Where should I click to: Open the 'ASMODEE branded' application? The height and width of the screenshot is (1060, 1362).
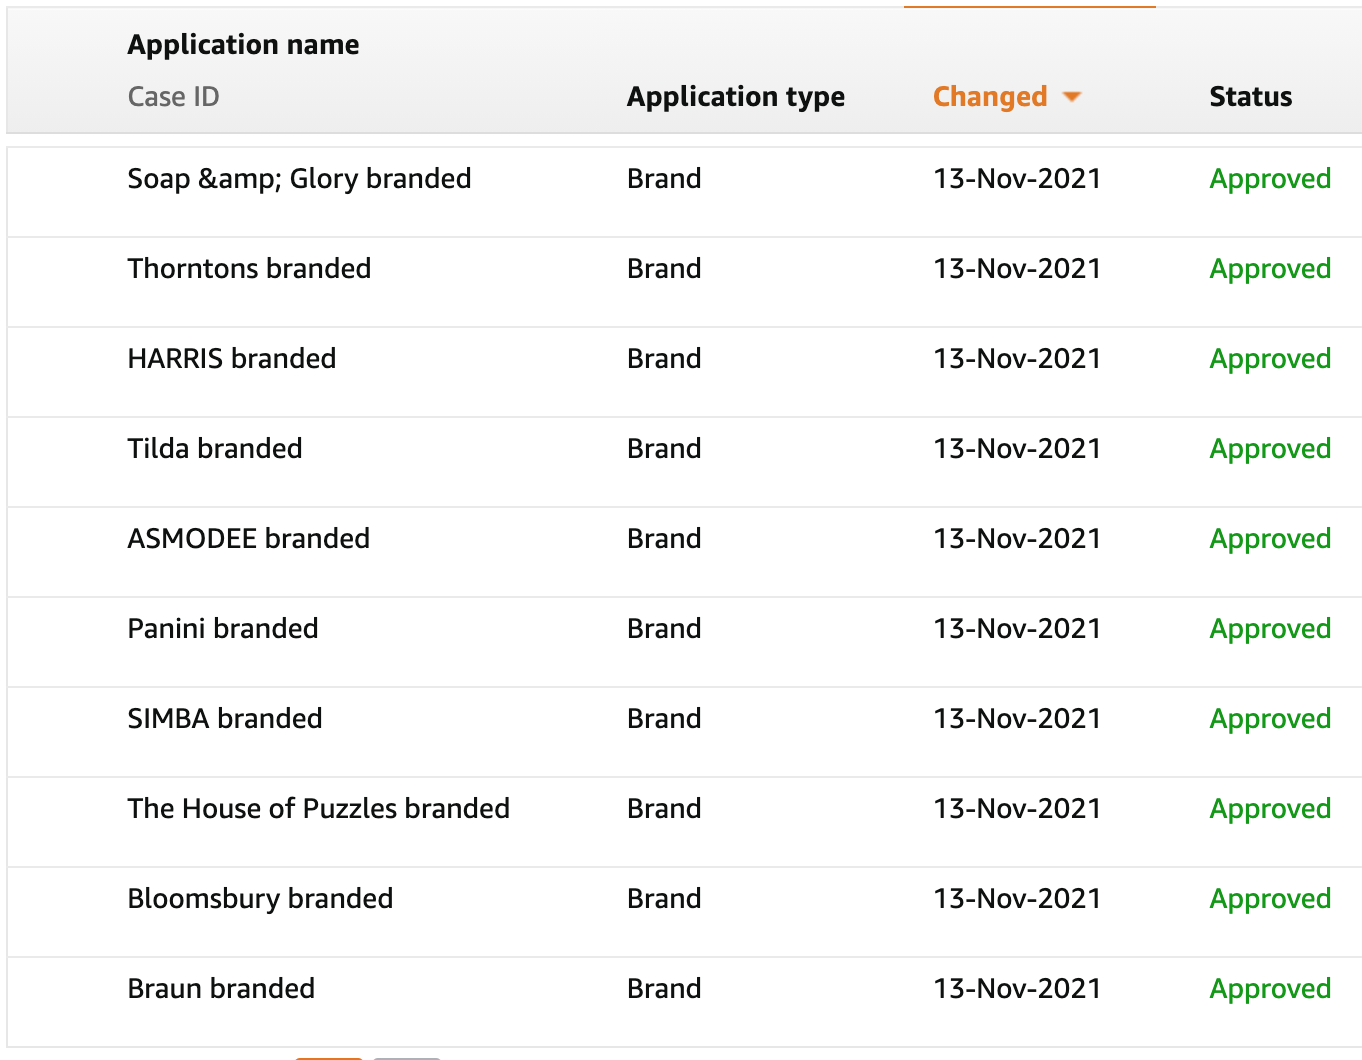pos(249,539)
